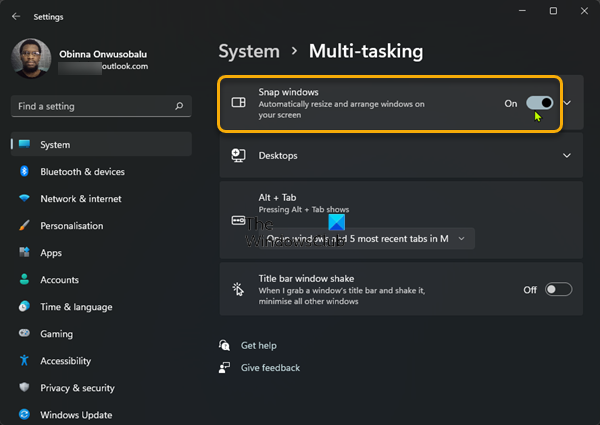Select System in the sidebar

tap(55, 145)
